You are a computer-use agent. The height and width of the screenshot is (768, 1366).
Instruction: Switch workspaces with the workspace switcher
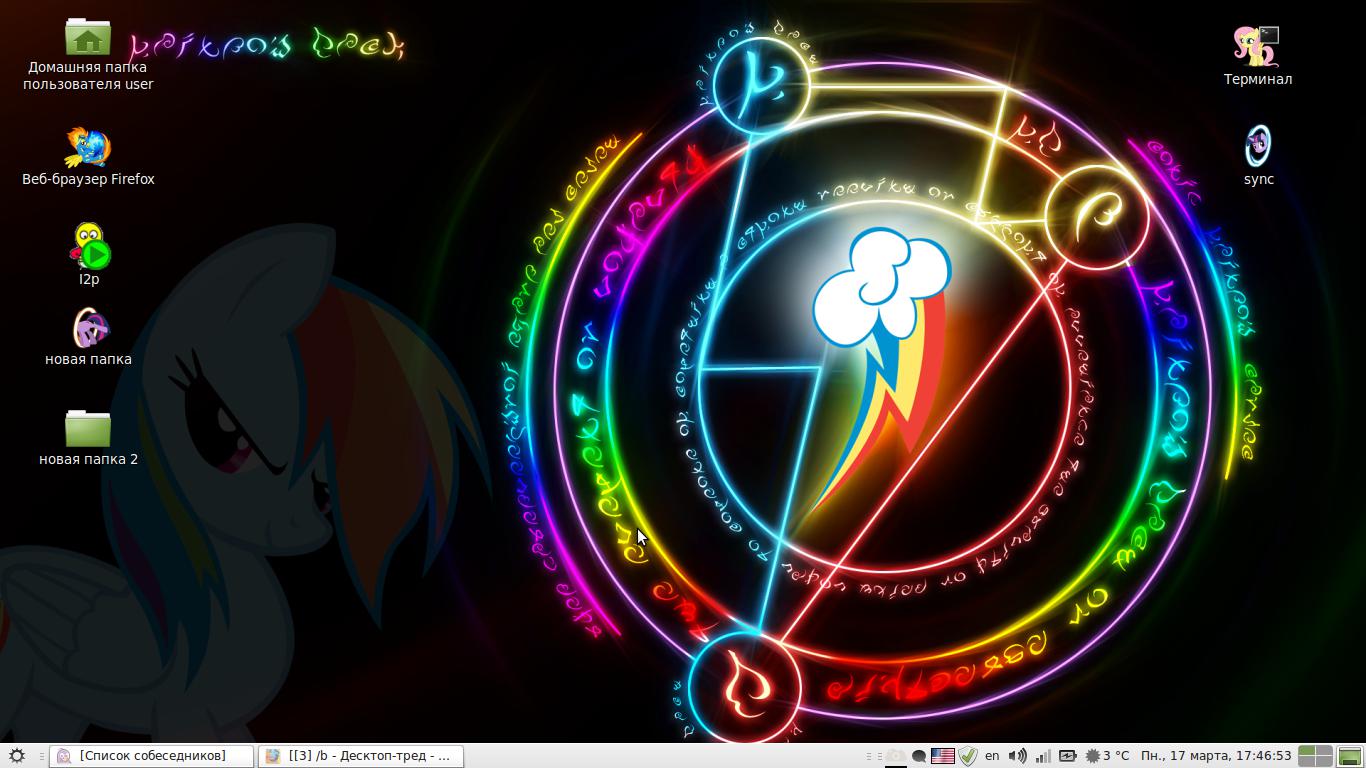1315,756
